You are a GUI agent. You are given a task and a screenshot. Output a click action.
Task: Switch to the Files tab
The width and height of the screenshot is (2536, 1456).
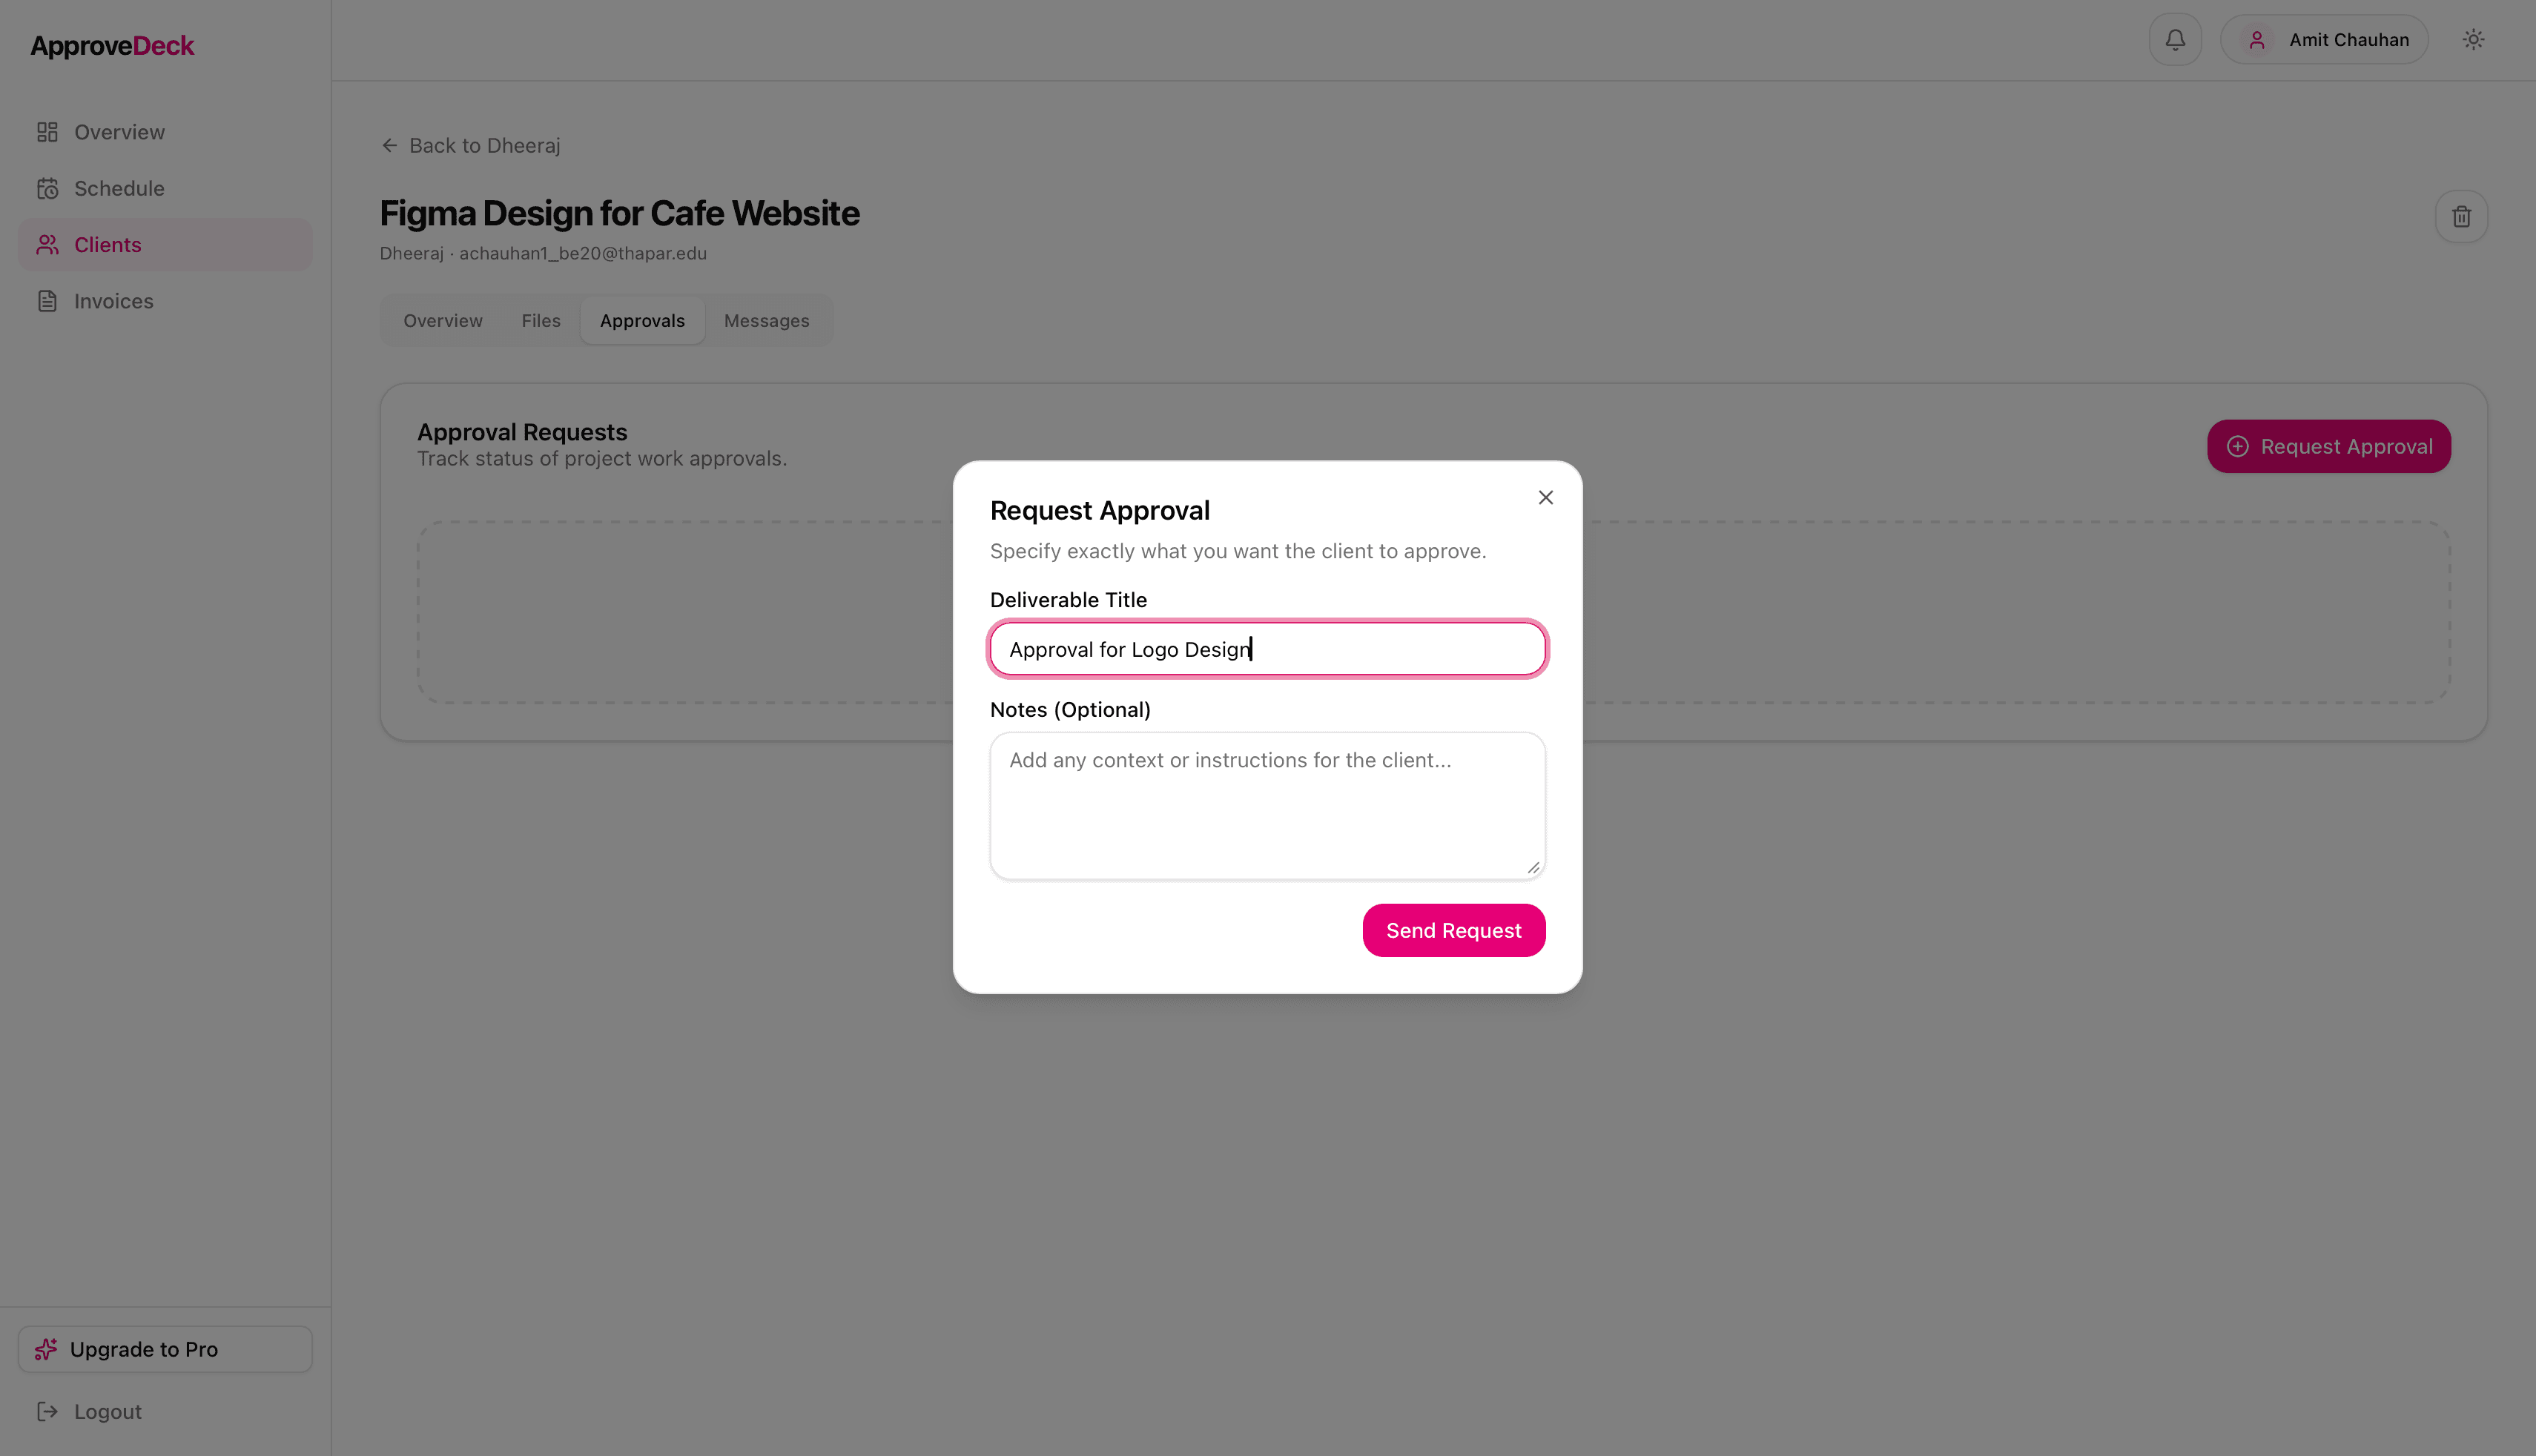(540, 320)
